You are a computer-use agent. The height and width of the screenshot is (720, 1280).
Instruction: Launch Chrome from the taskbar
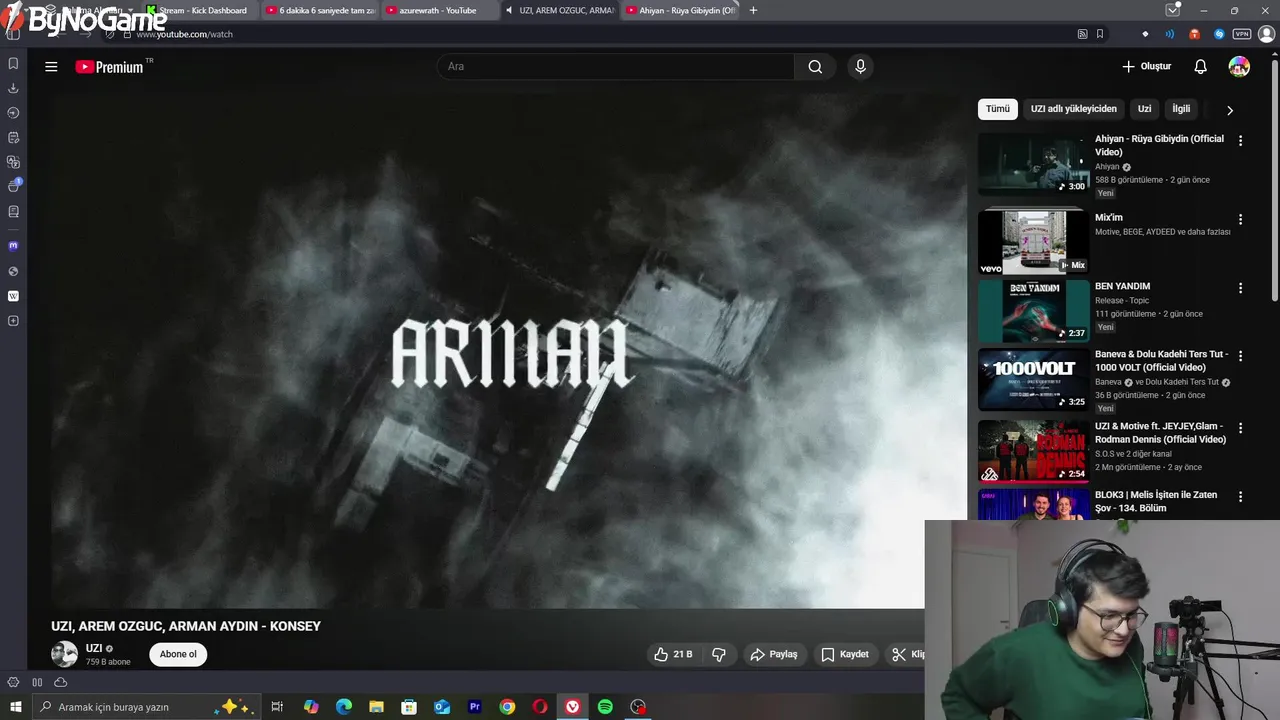click(x=507, y=707)
